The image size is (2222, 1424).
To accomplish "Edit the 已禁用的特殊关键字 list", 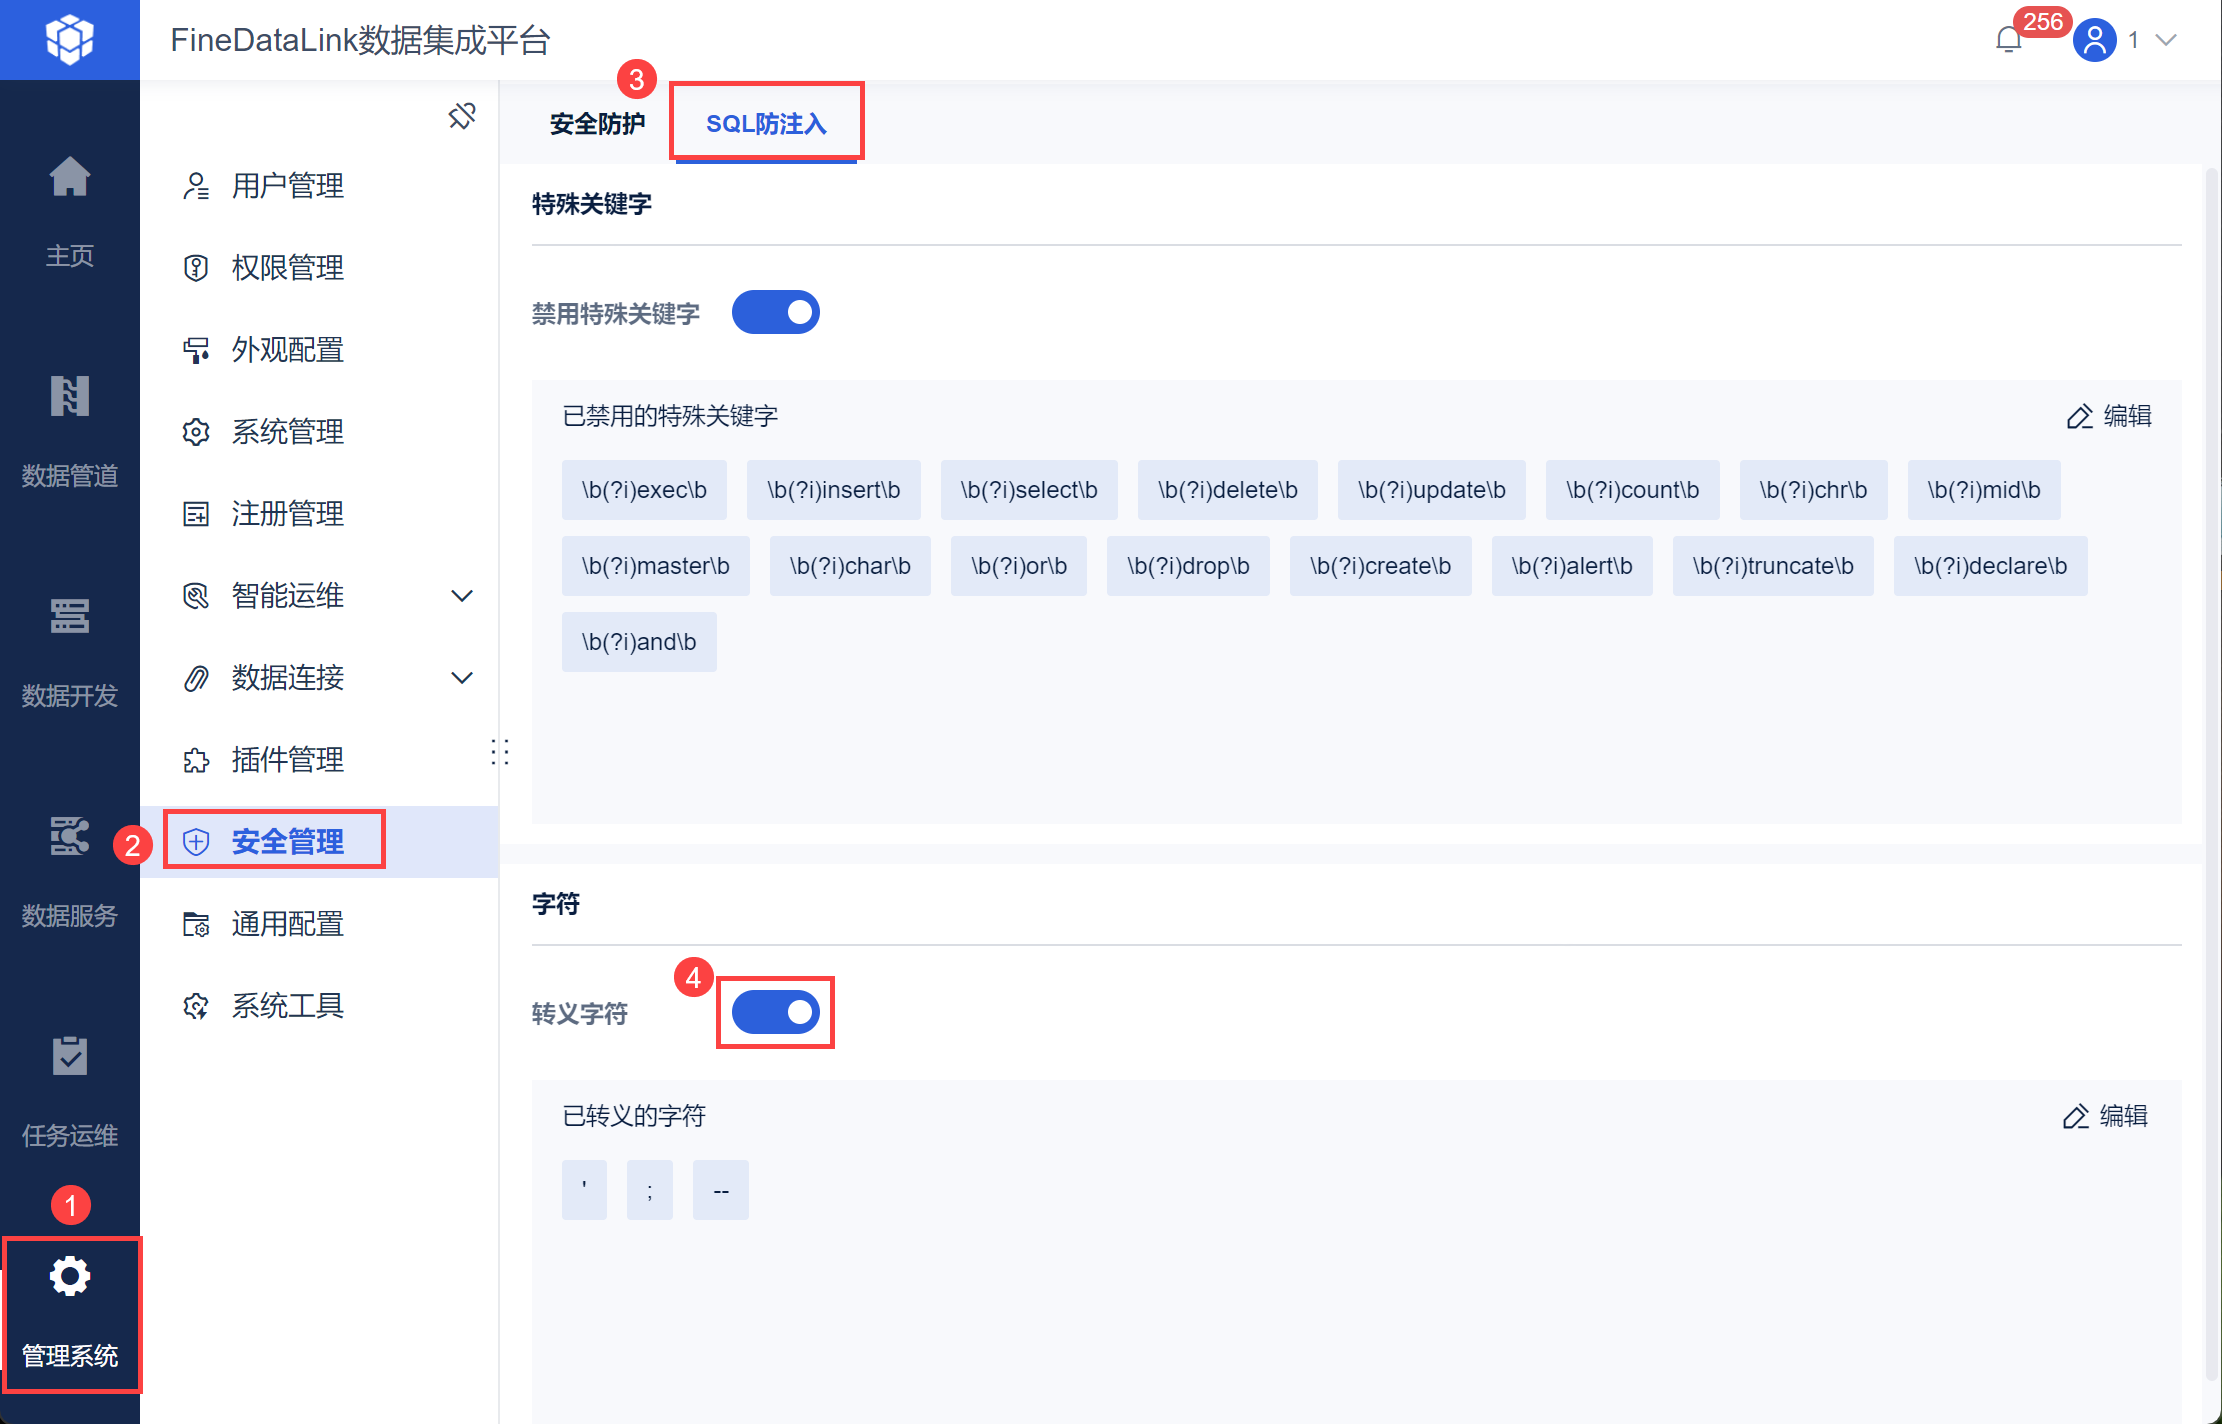I will (2109, 416).
